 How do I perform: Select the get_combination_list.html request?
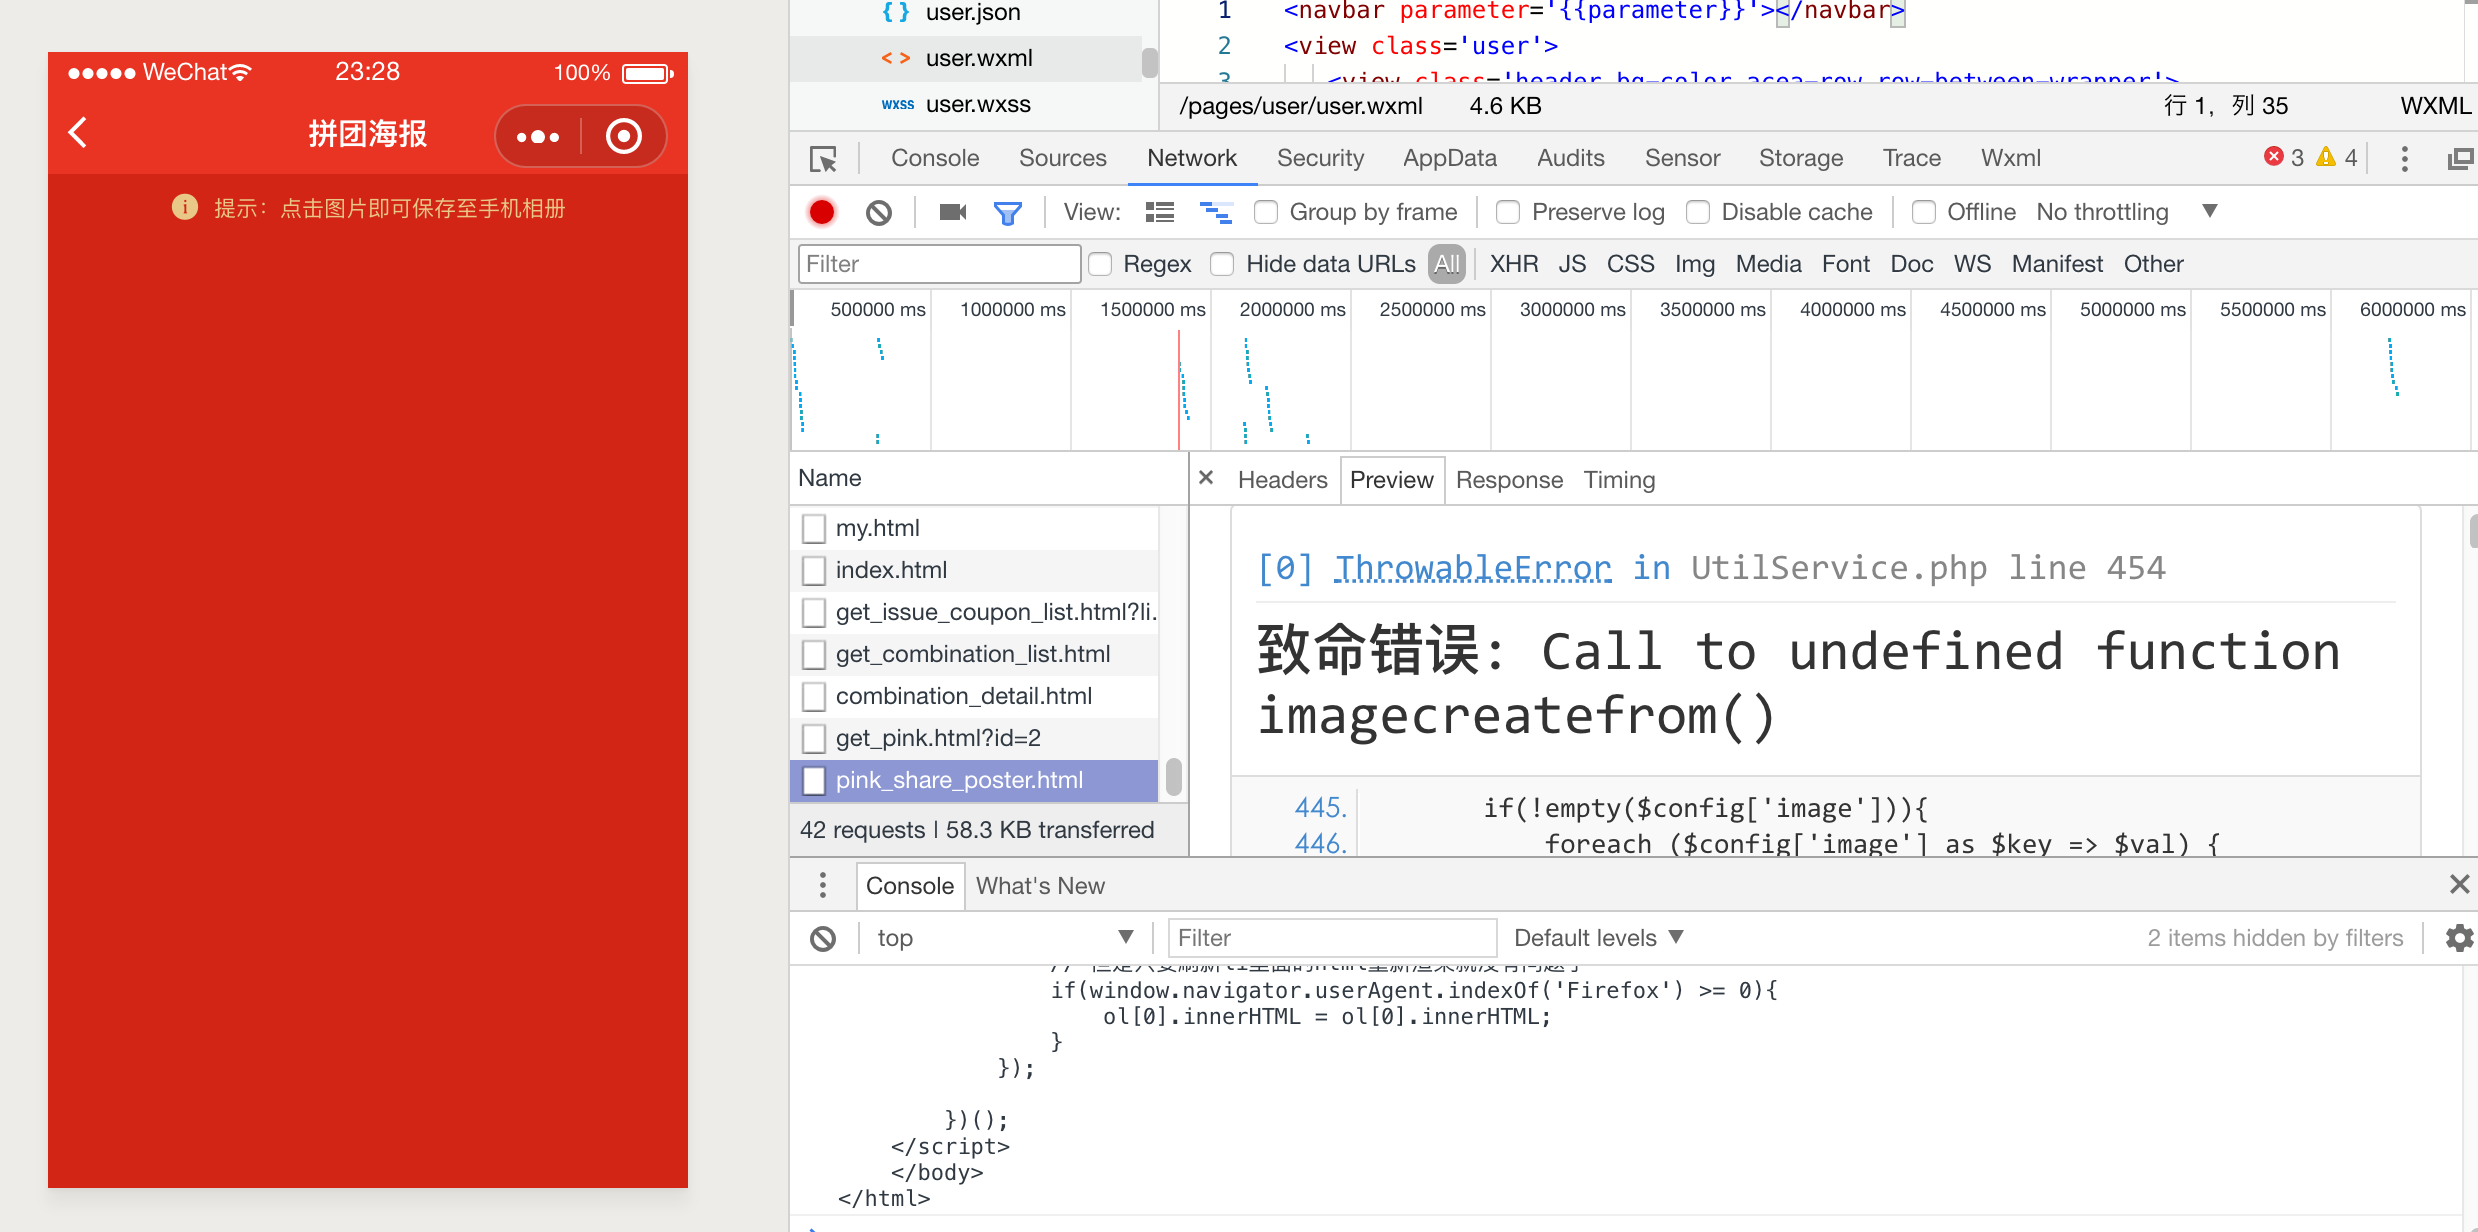974,654
